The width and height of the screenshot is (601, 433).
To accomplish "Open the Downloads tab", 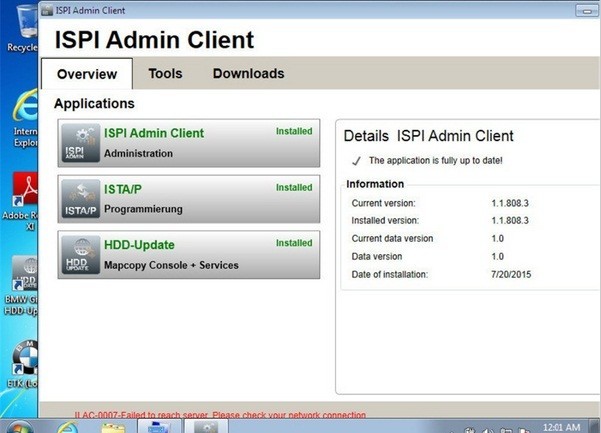I will (248, 74).
